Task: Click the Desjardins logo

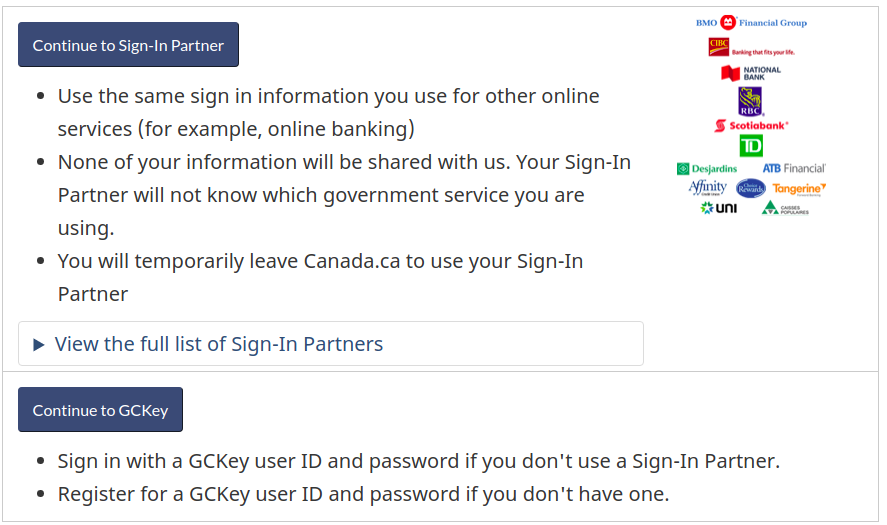Action: click(707, 169)
